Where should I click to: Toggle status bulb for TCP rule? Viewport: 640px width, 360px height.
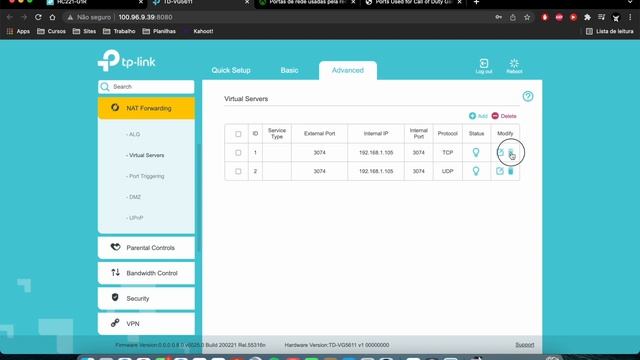[476, 152]
